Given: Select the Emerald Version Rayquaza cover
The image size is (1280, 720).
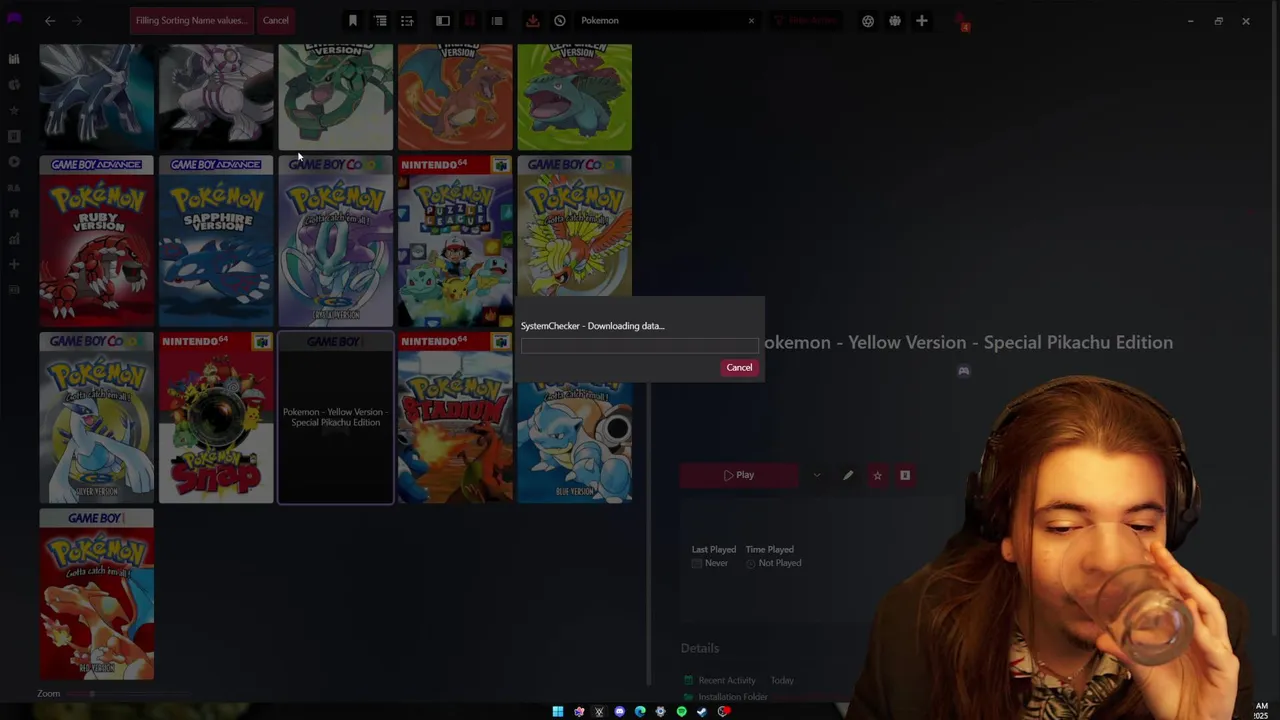Looking at the screenshot, I should [x=336, y=97].
